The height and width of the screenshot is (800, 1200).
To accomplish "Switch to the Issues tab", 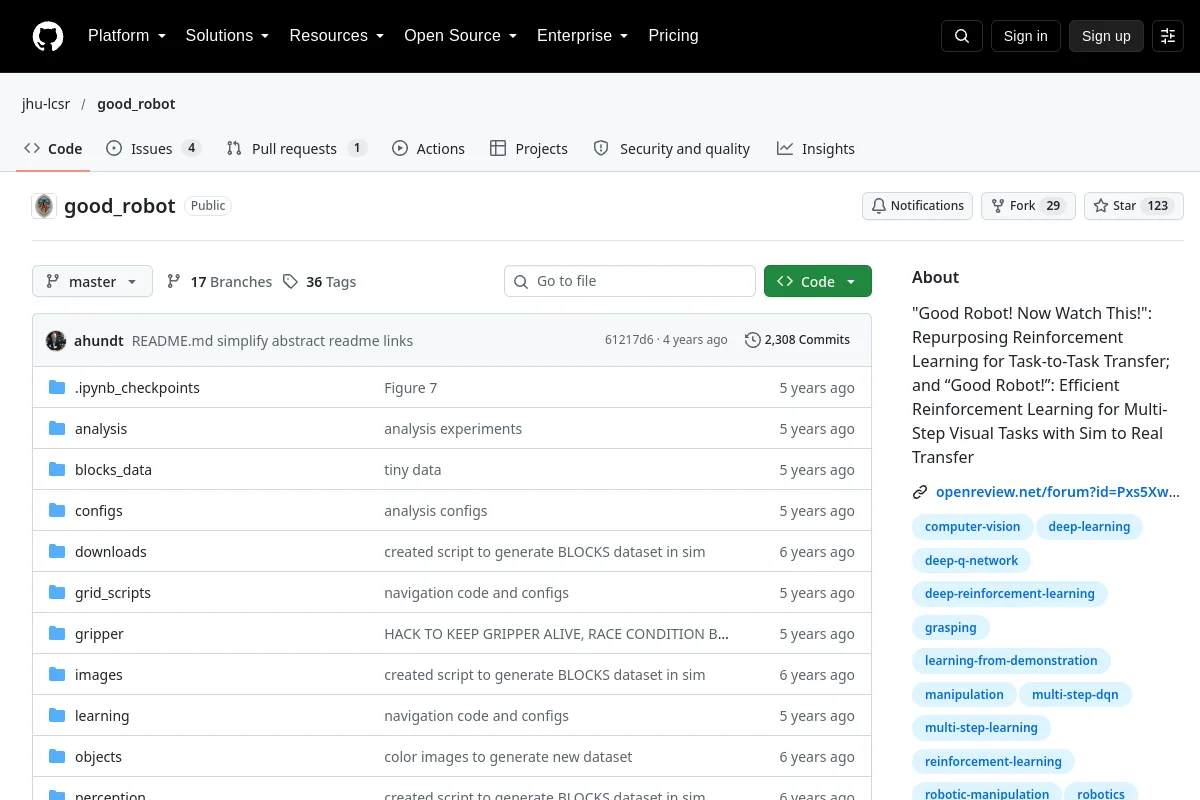I will 154,149.
